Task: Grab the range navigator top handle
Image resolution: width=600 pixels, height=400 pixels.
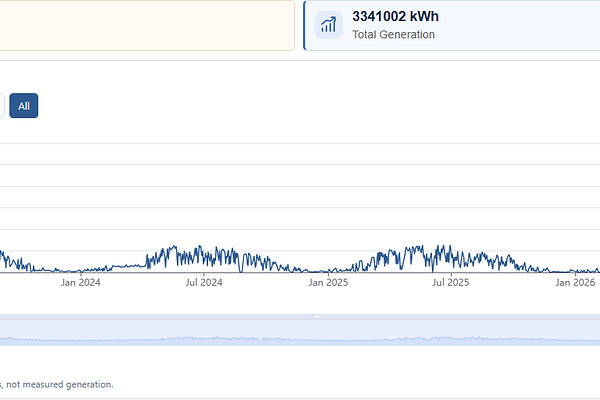Action: 317,317
